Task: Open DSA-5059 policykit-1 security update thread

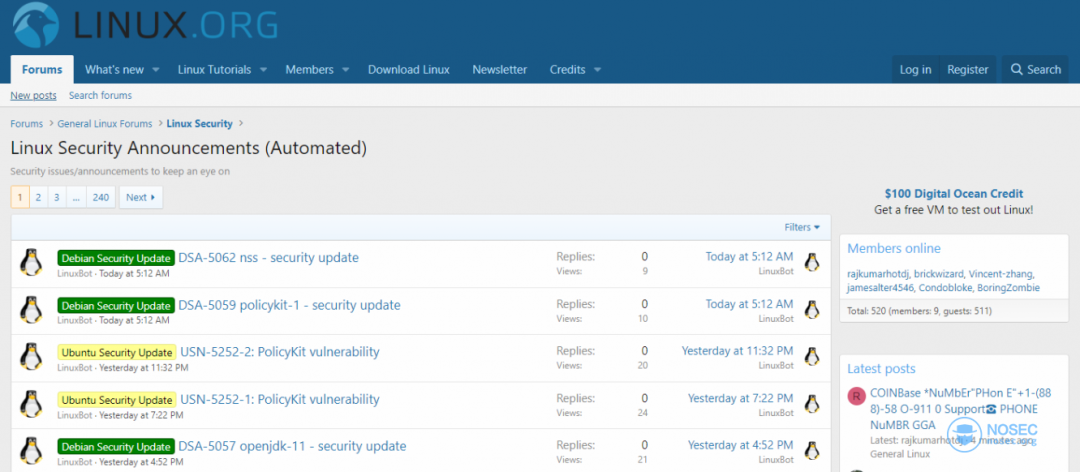Action: coord(289,305)
